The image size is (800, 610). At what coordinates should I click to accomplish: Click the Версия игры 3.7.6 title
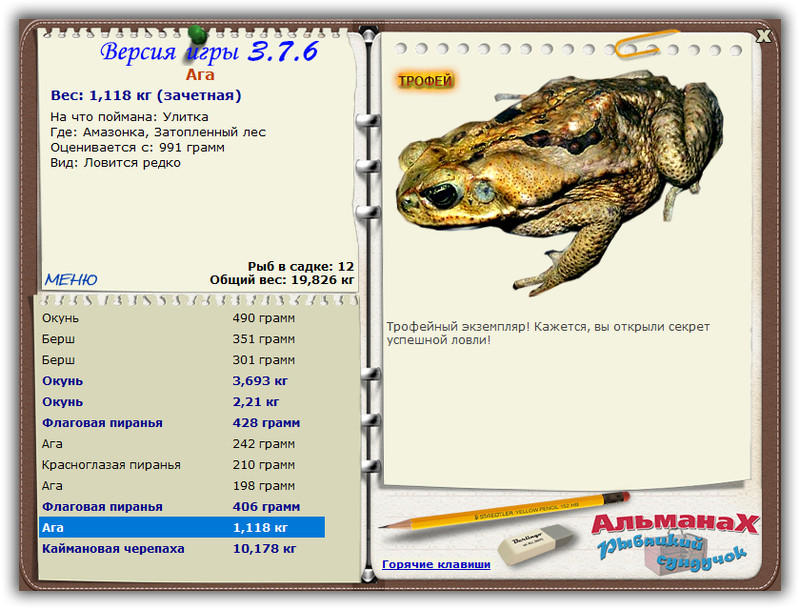(x=209, y=52)
